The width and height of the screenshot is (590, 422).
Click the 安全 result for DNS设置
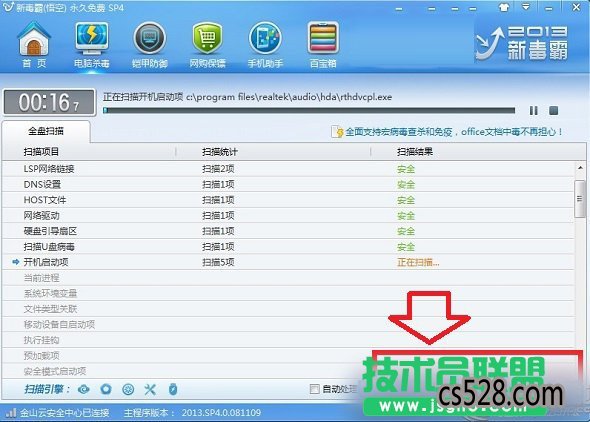click(x=406, y=184)
